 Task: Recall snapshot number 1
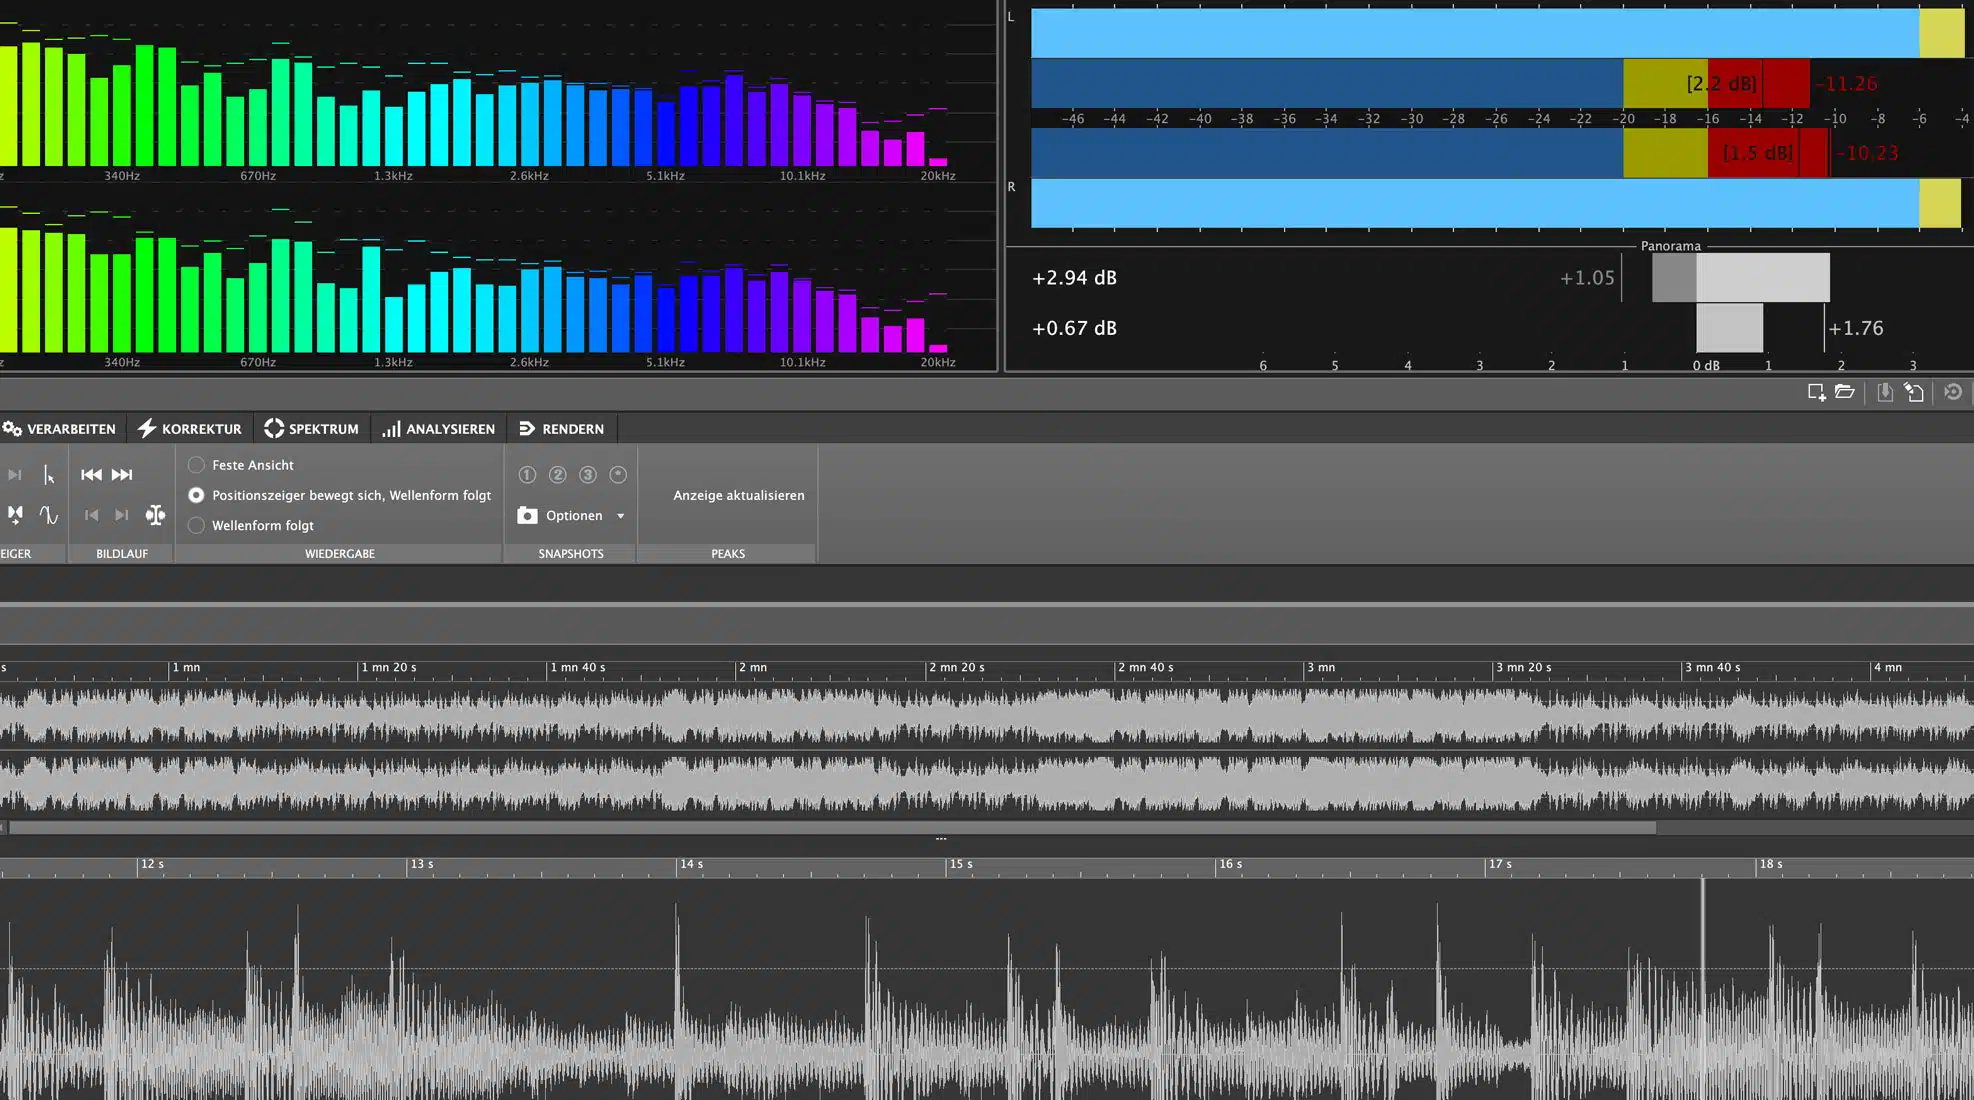click(527, 474)
